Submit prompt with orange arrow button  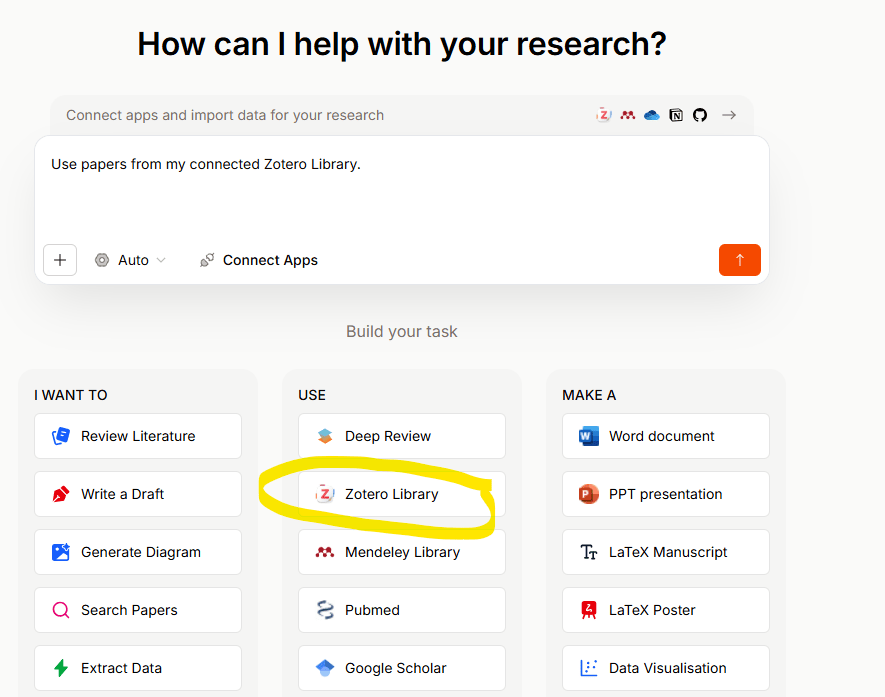tap(739, 260)
